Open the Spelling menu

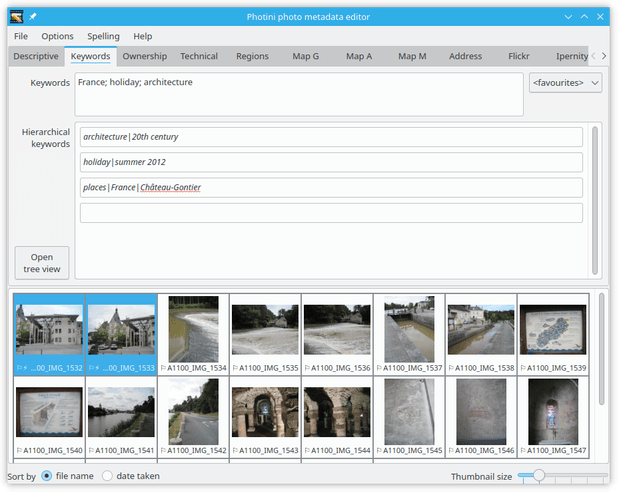pos(103,36)
